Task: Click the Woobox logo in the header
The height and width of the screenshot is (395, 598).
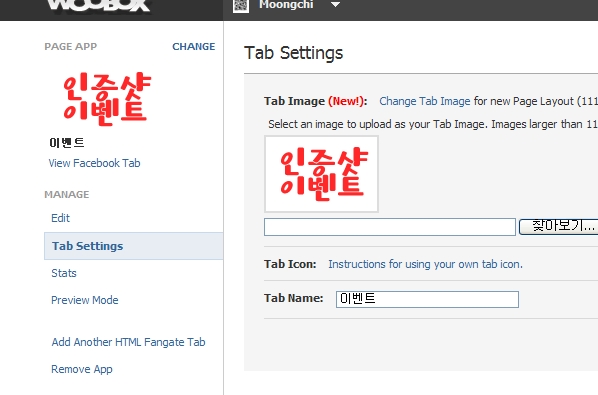Action: (x=98, y=5)
